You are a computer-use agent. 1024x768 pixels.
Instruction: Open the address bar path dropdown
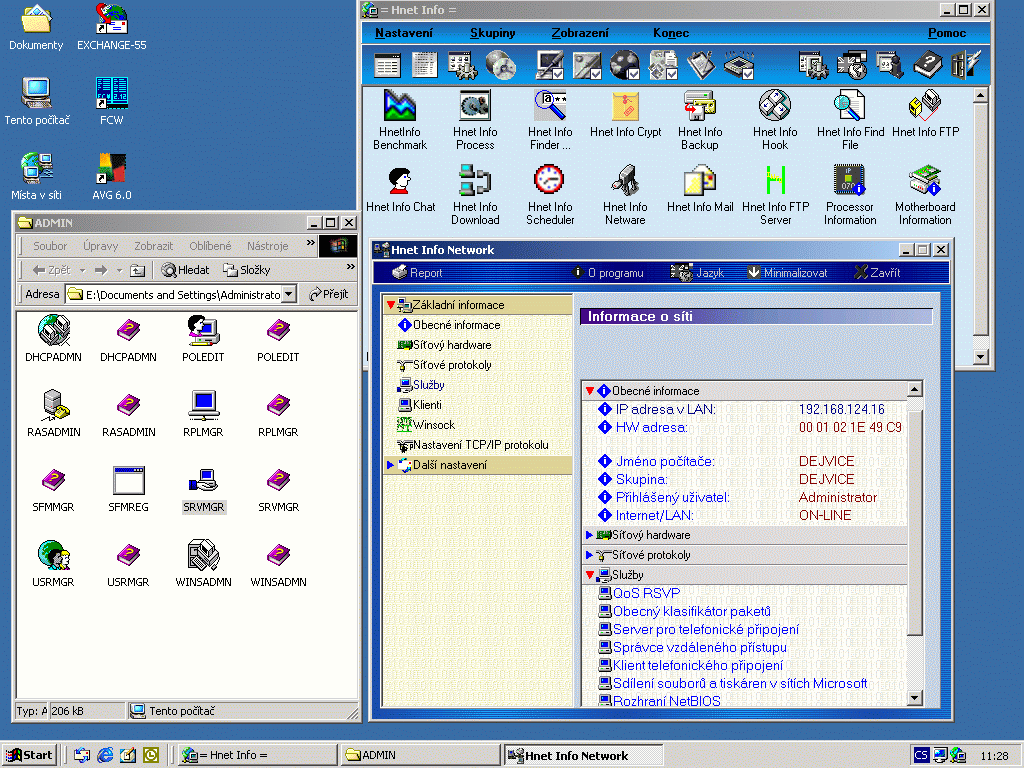pyautogui.click(x=289, y=294)
